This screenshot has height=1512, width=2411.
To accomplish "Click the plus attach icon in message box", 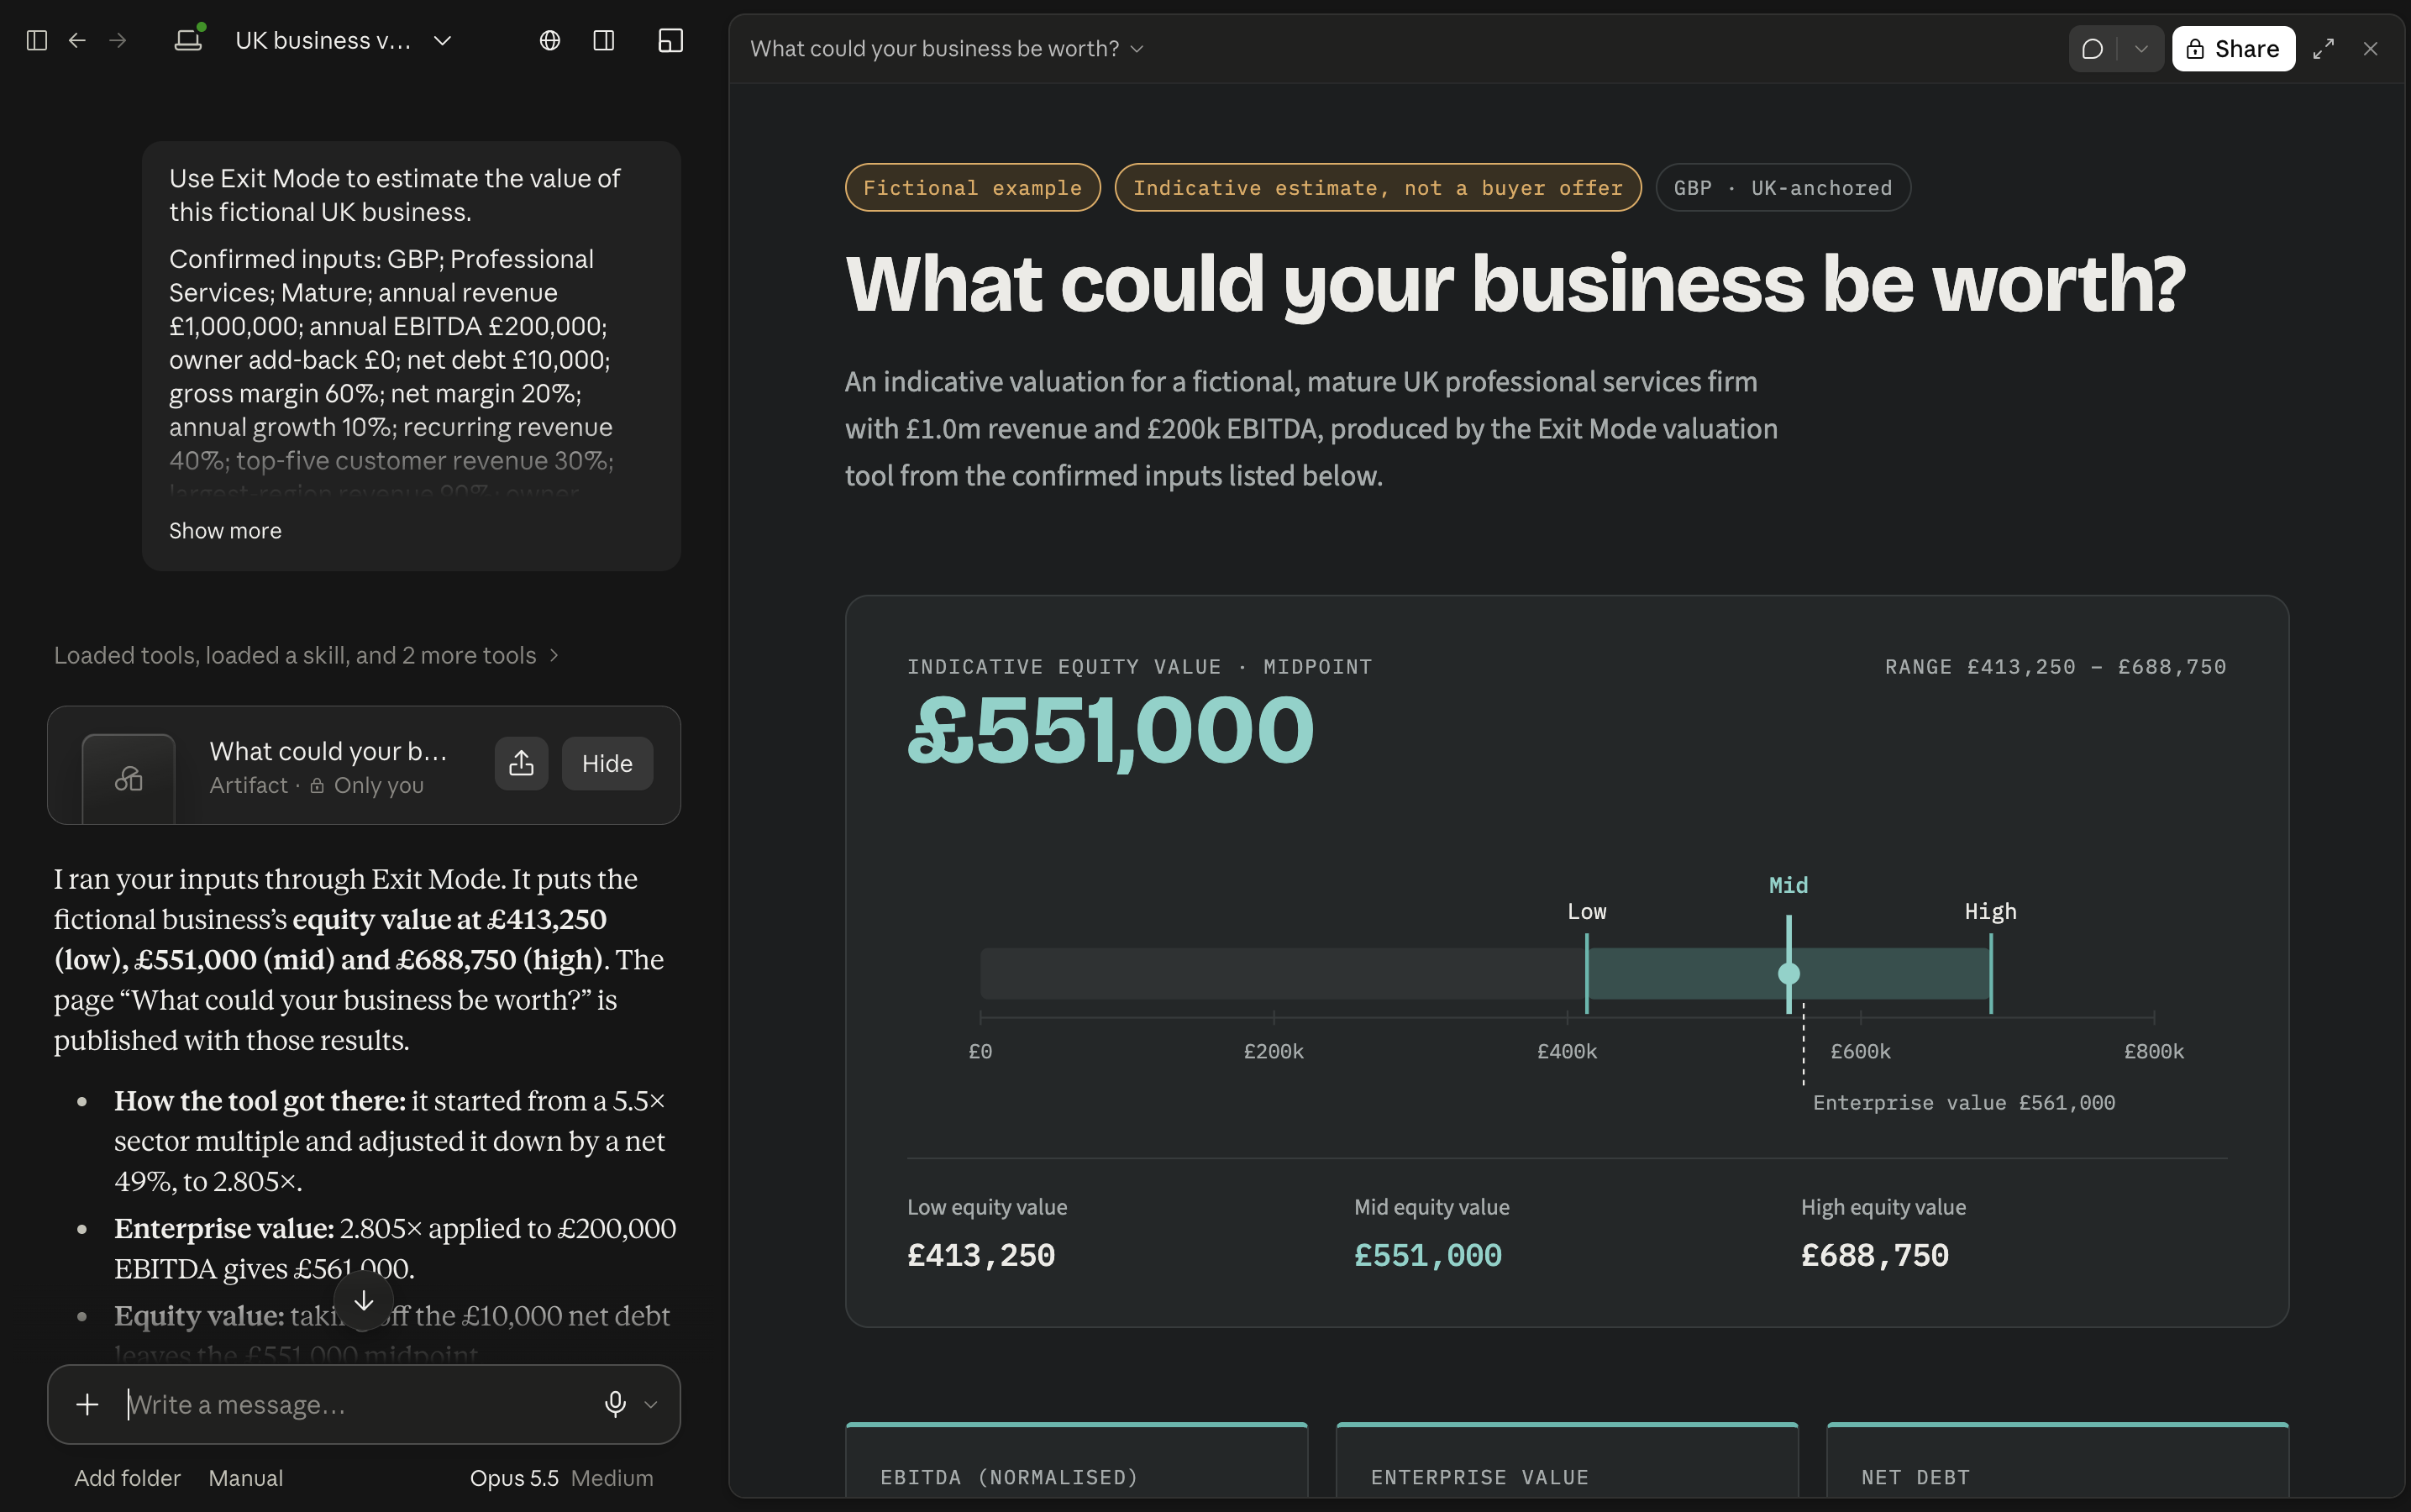I will click(87, 1405).
